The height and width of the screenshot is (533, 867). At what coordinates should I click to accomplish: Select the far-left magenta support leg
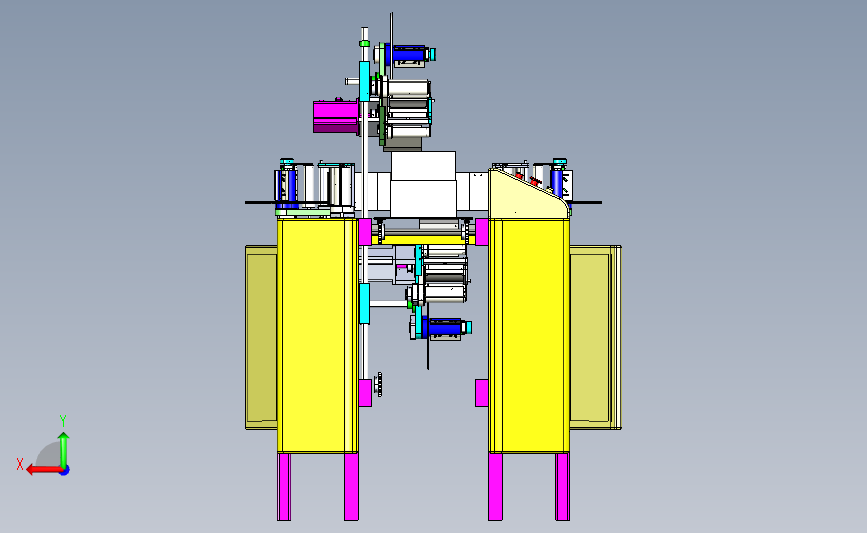click(x=284, y=487)
